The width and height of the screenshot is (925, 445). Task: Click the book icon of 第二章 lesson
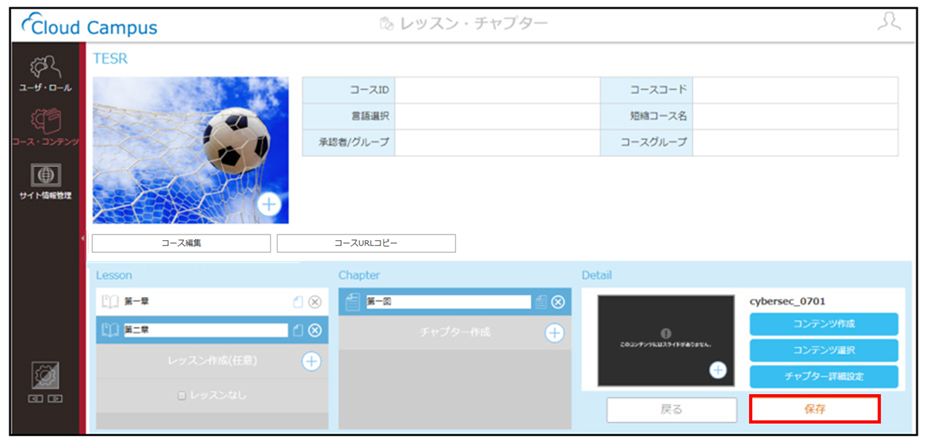click(110, 330)
